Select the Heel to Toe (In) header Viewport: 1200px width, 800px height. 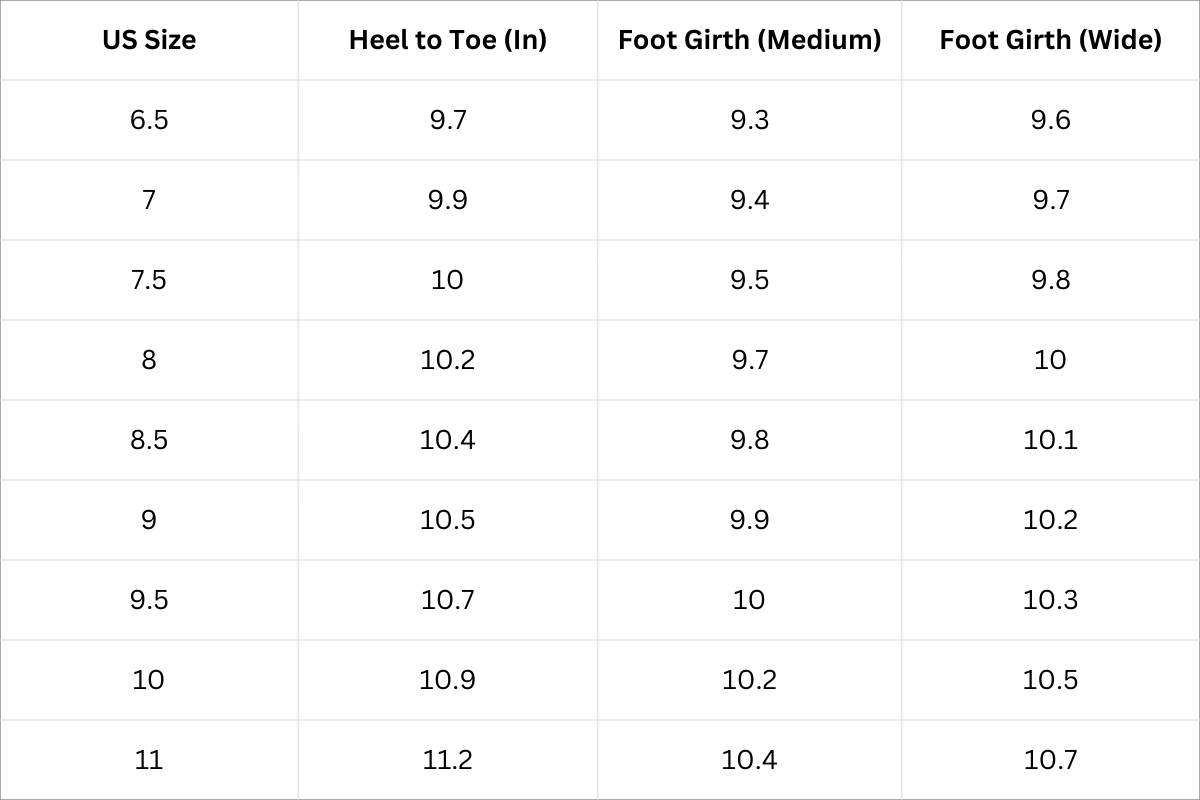[x=448, y=40]
